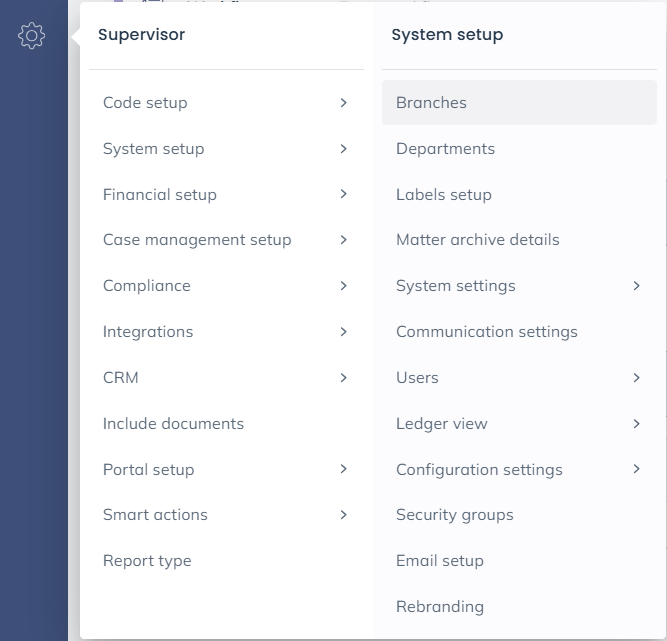This screenshot has height=641, width=667.
Task: Expand the System settings chevron
Action: [x=636, y=286]
